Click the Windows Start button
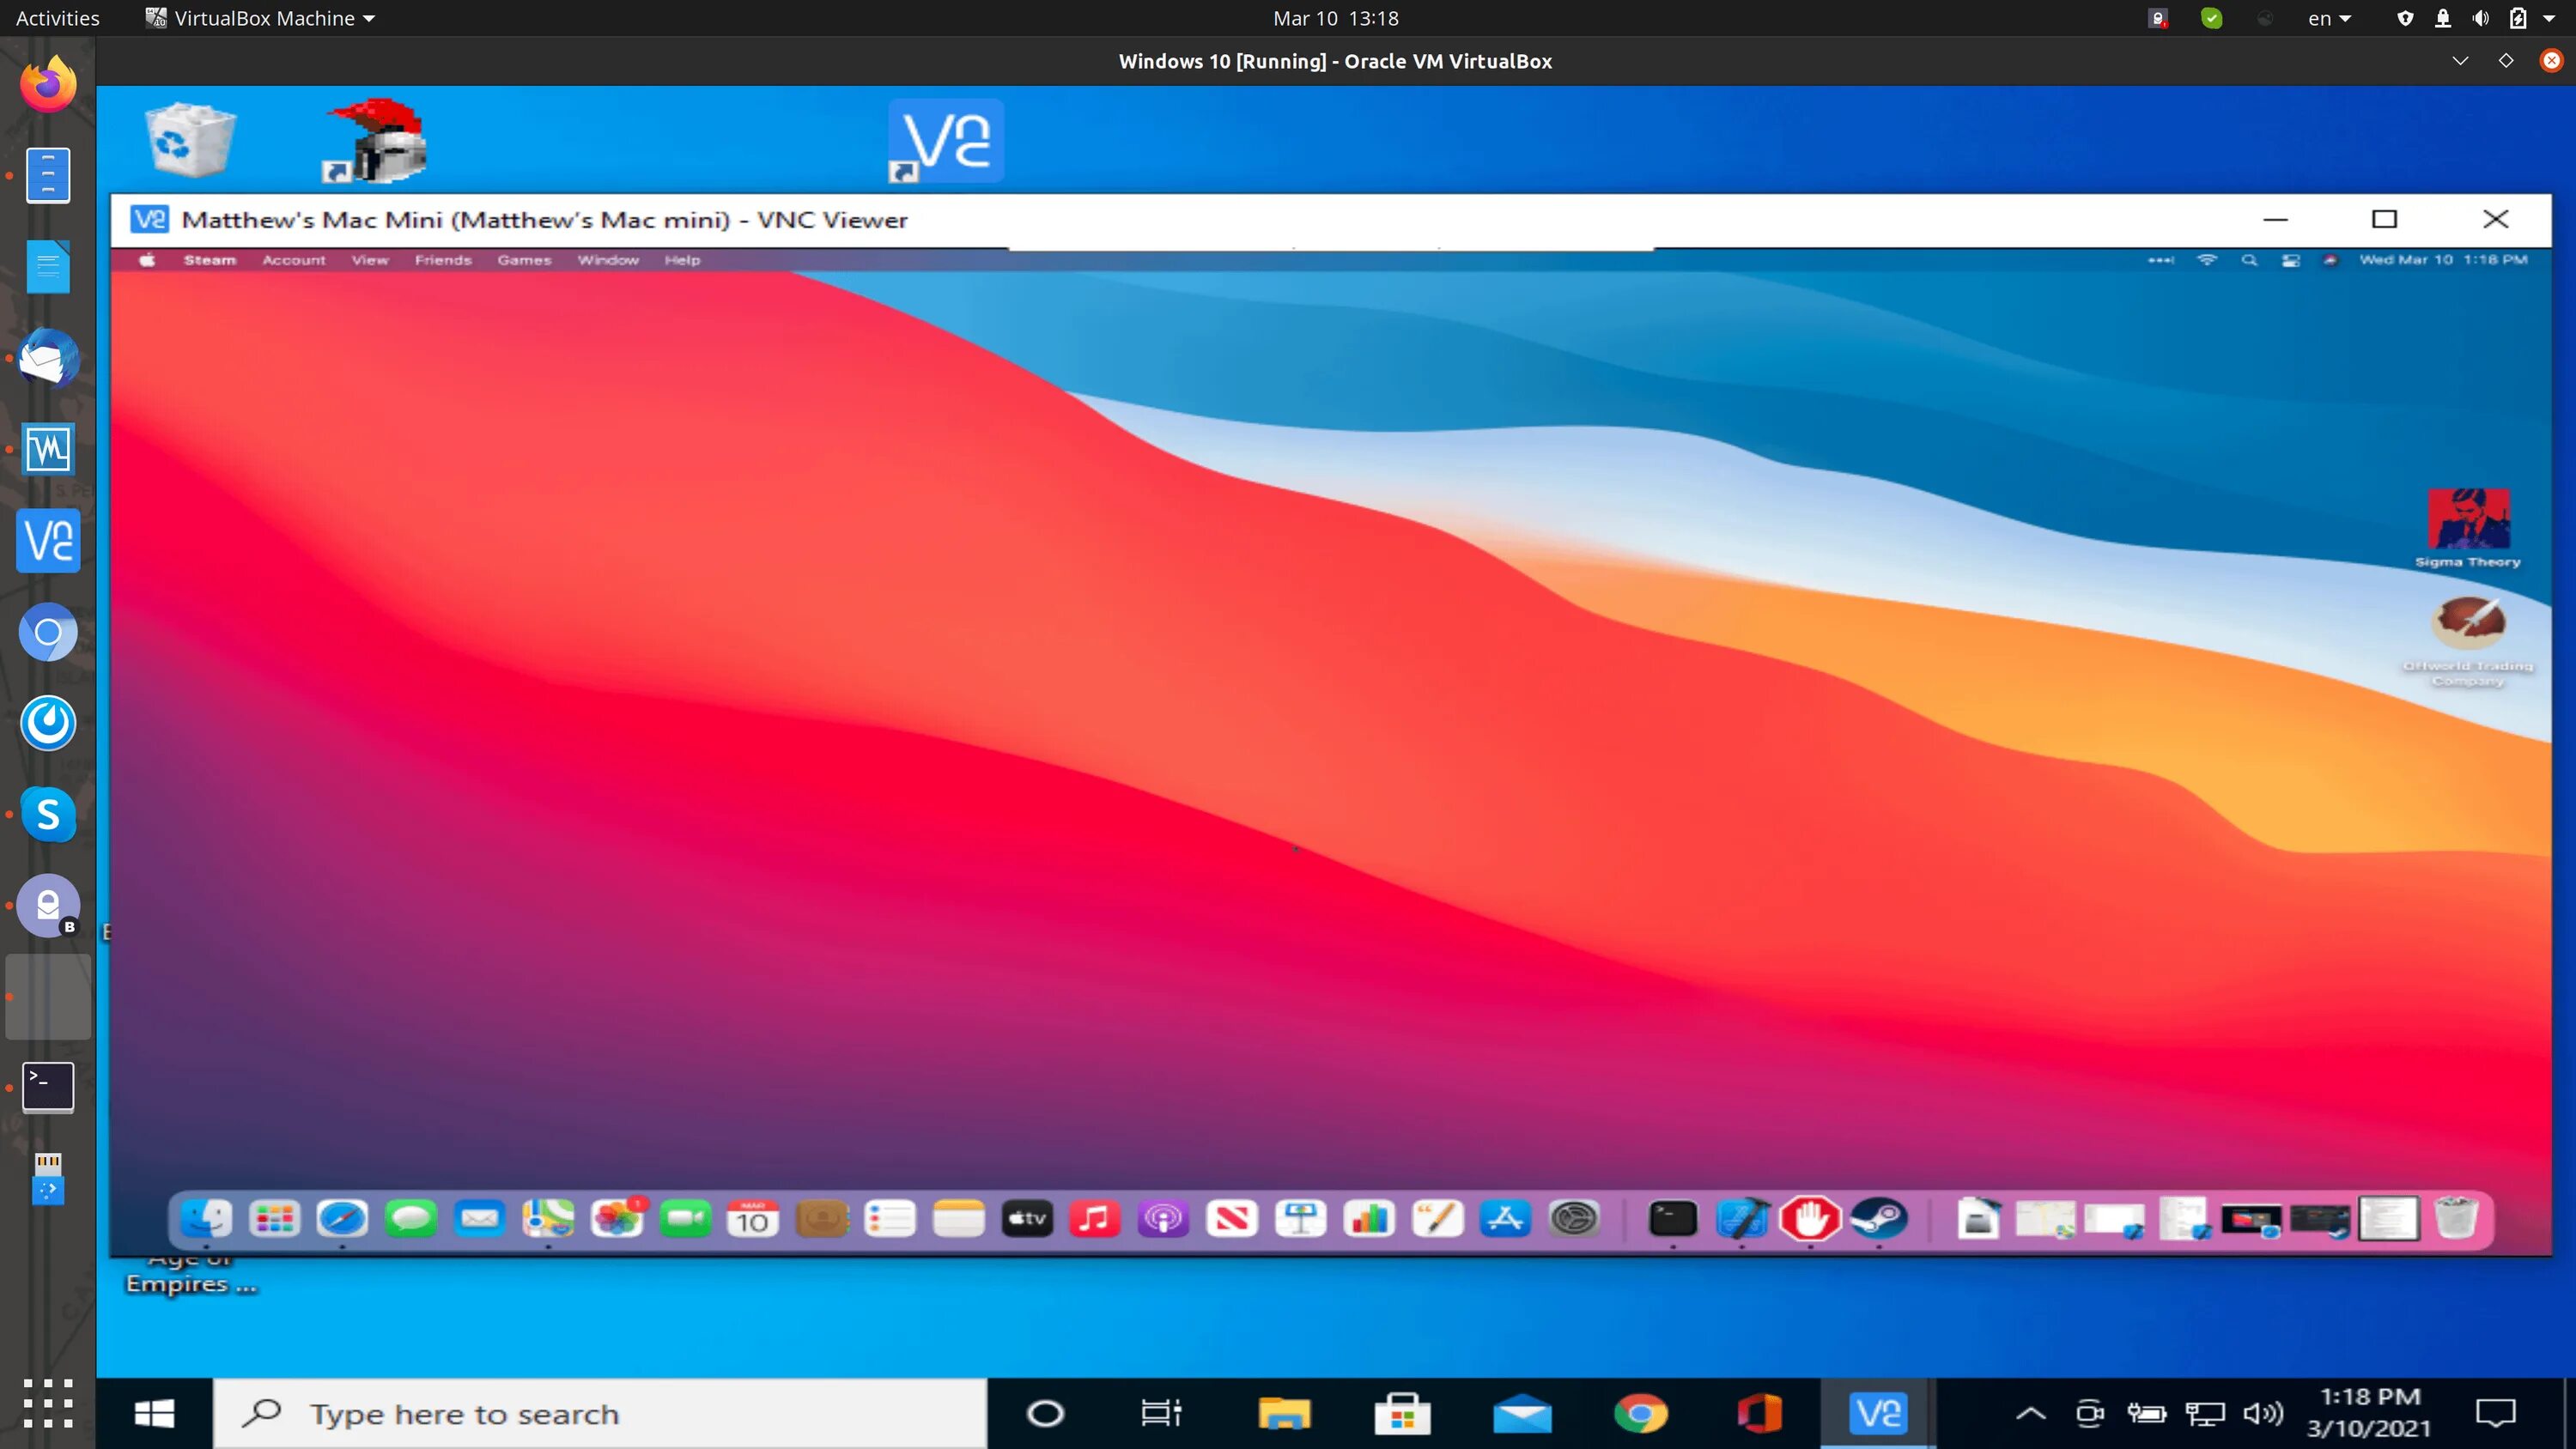The width and height of the screenshot is (2576, 1449). click(154, 1413)
